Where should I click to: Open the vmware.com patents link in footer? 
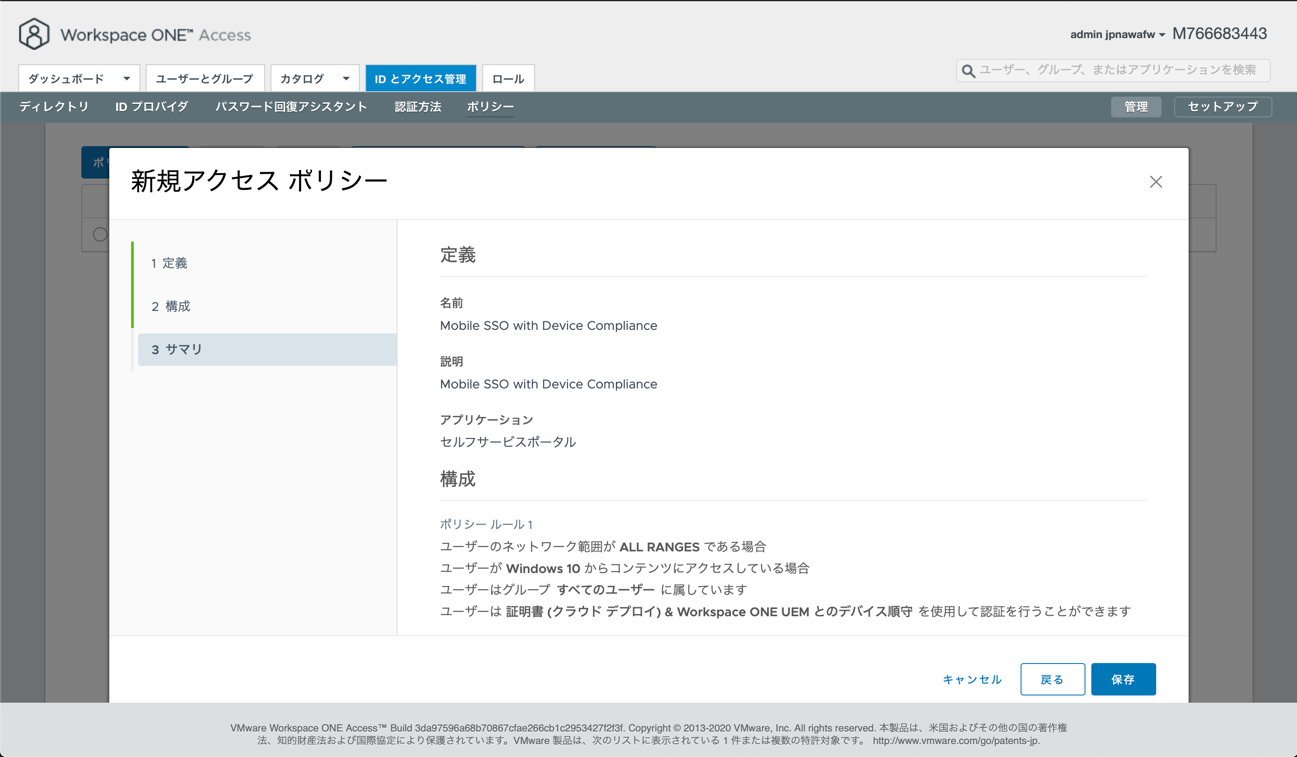pyautogui.click(x=956, y=741)
